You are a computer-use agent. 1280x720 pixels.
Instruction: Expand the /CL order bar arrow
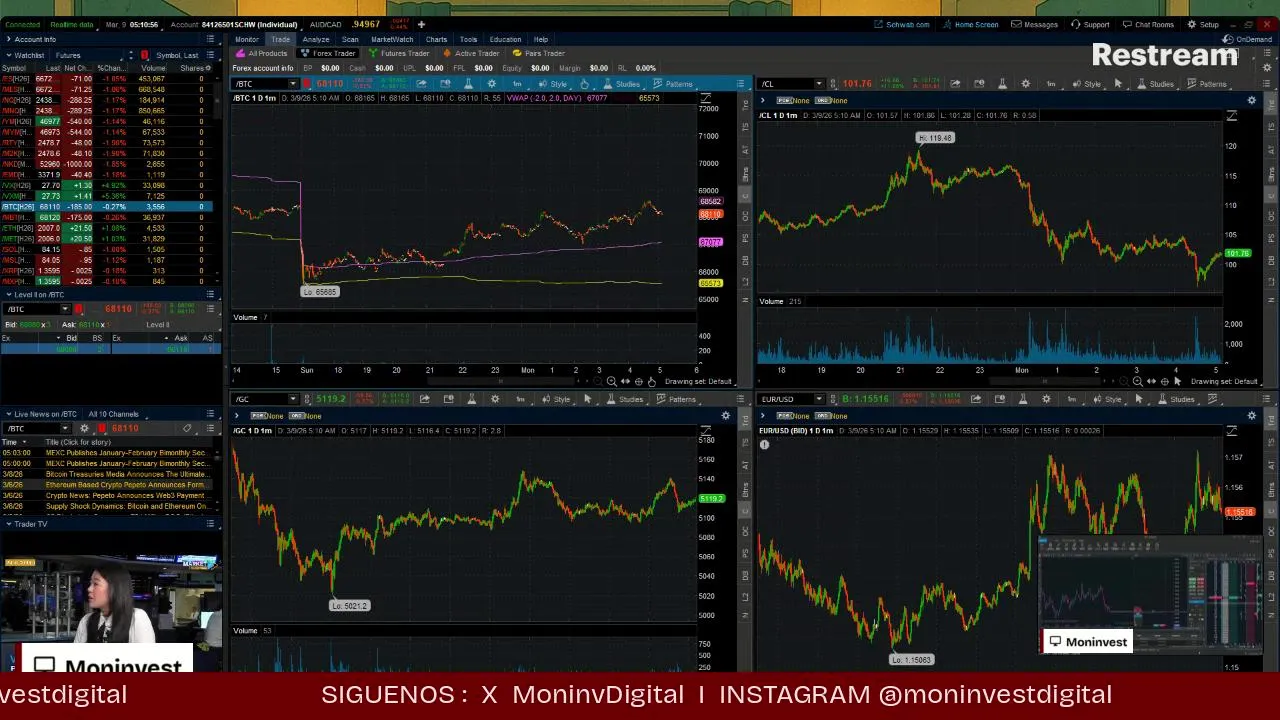(x=764, y=100)
